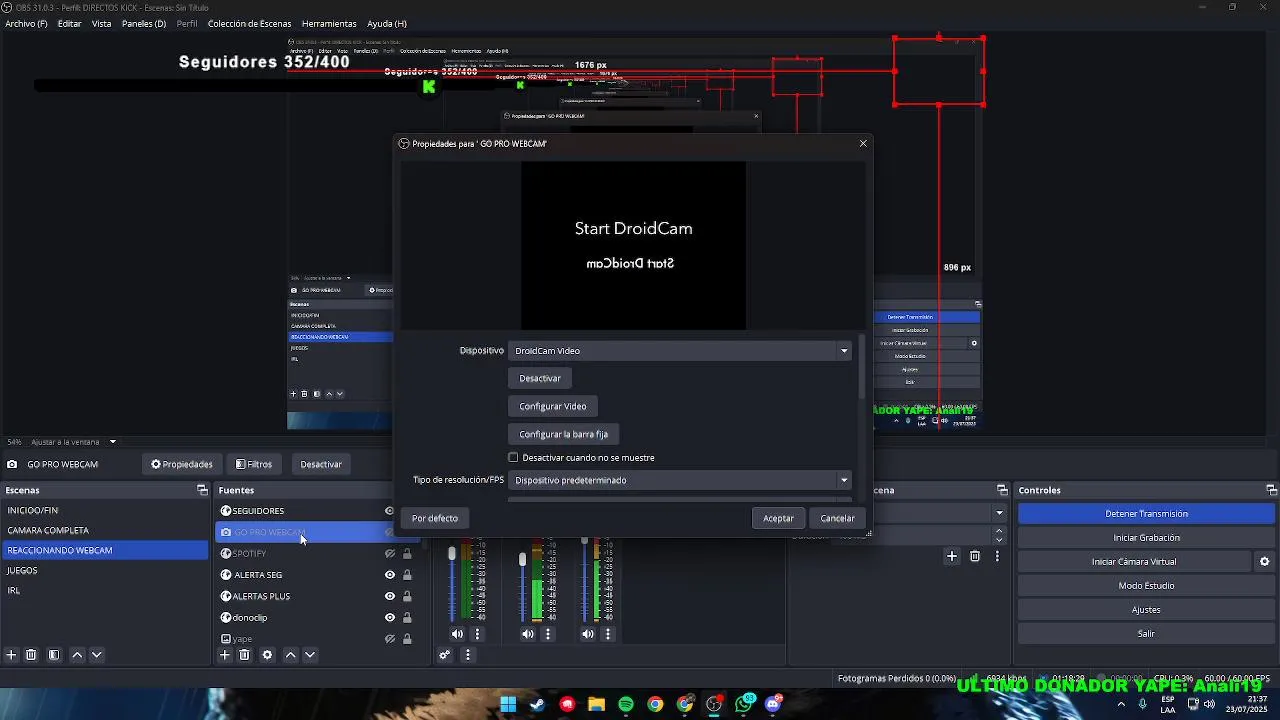Screen dimensions: 1280x720
Task: Enable 'Desactivar cuando no se muestre' checkbox
Action: pos(513,458)
